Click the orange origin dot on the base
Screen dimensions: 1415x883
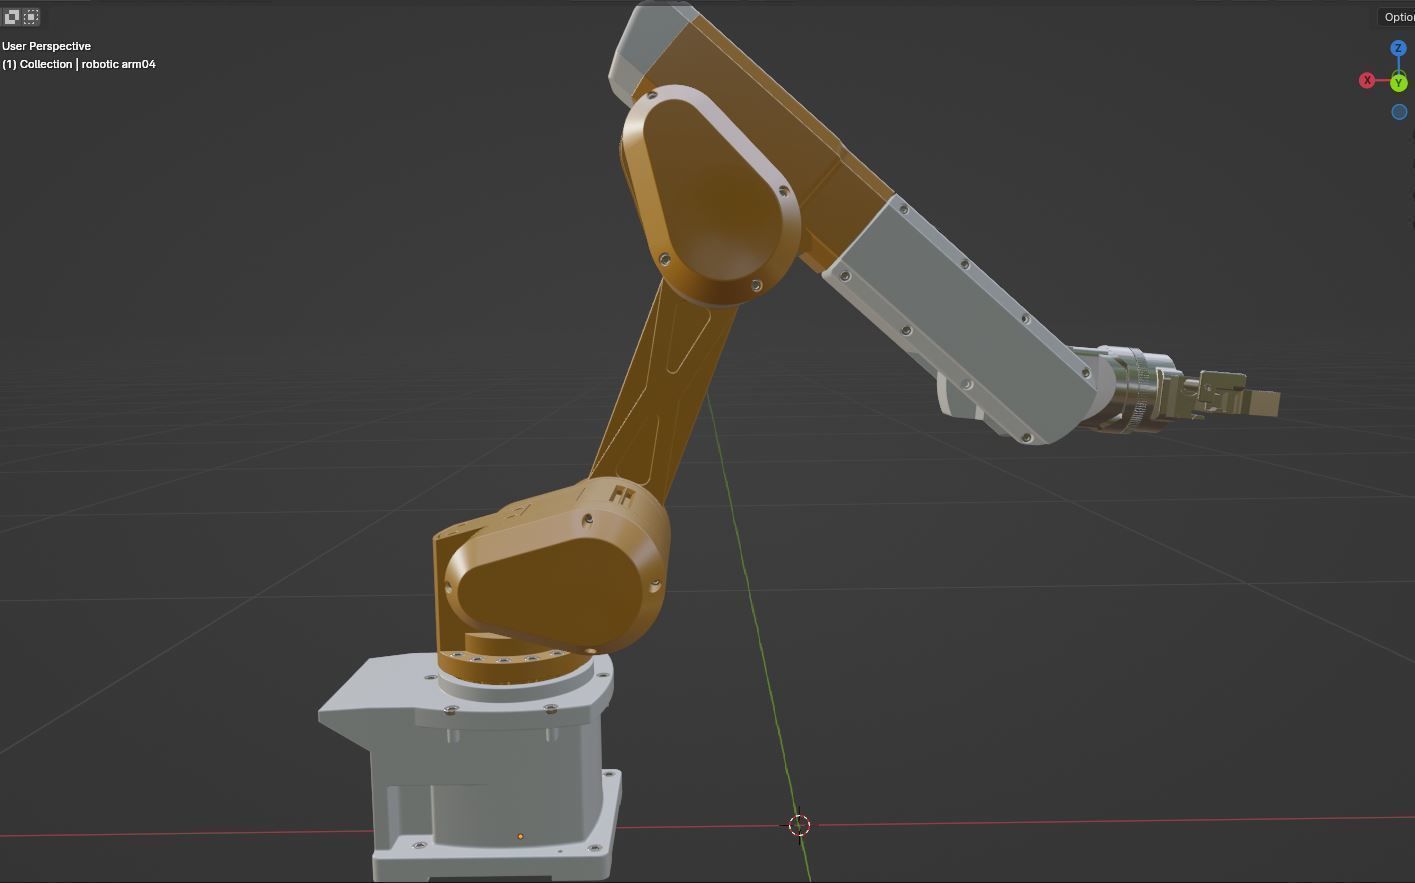[x=520, y=836]
